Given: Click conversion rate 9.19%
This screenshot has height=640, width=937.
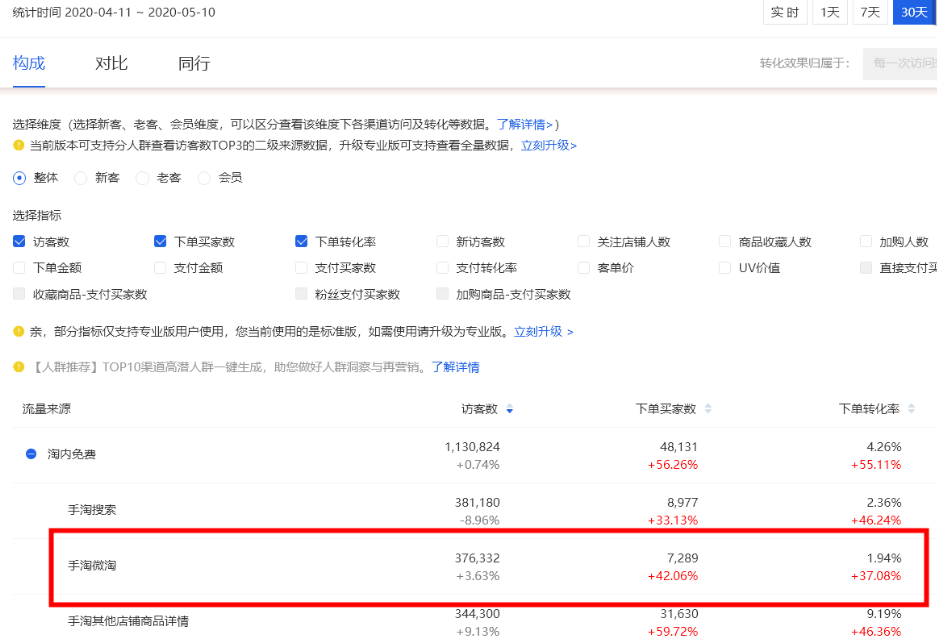Looking at the screenshot, I should pyautogui.click(x=884, y=614).
